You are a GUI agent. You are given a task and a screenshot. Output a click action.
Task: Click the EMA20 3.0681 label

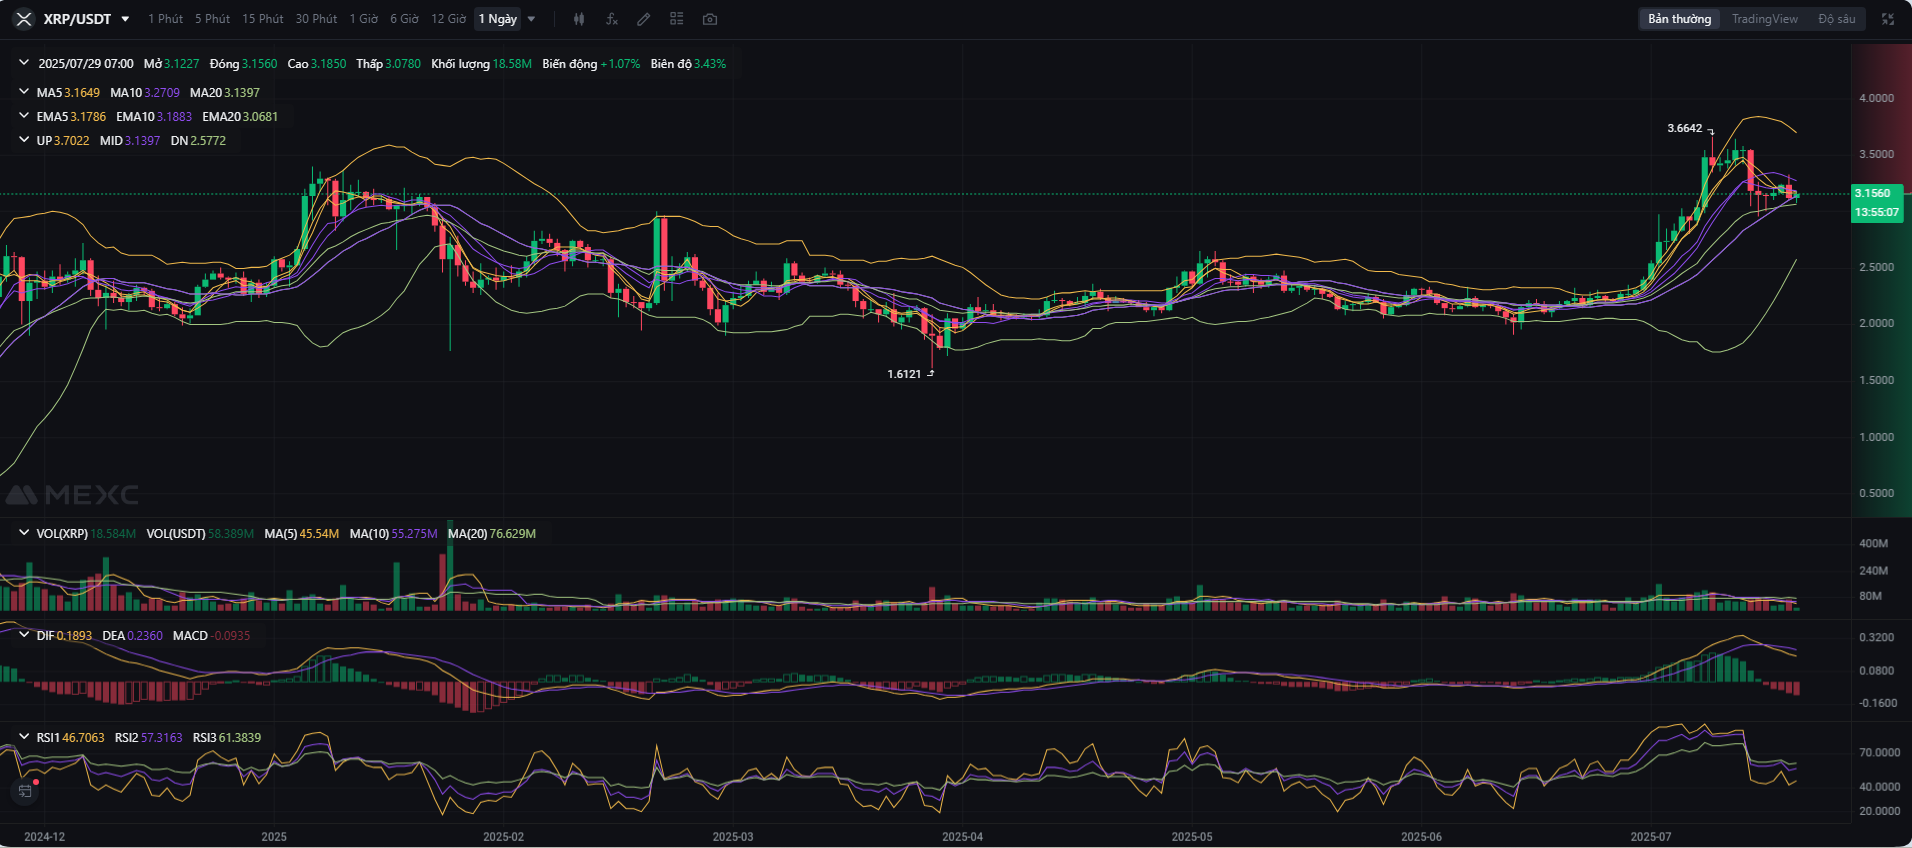click(240, 116)
